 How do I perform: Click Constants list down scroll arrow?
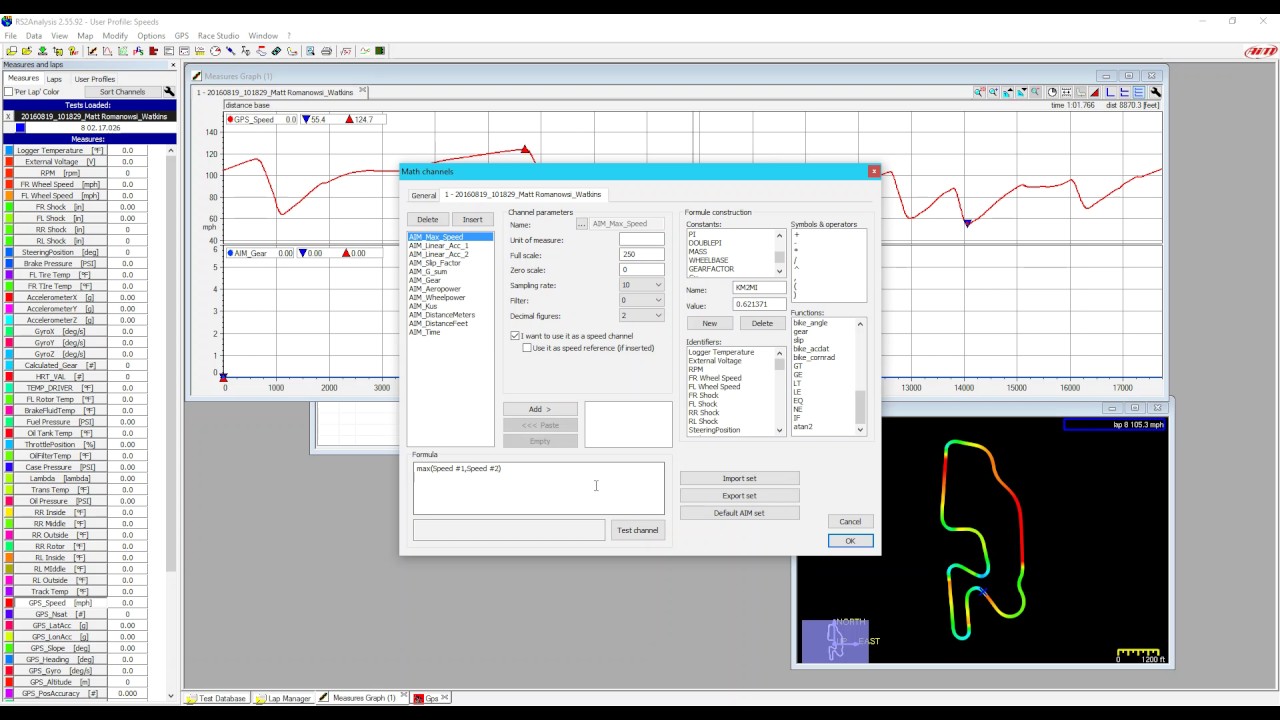(779, 271)
